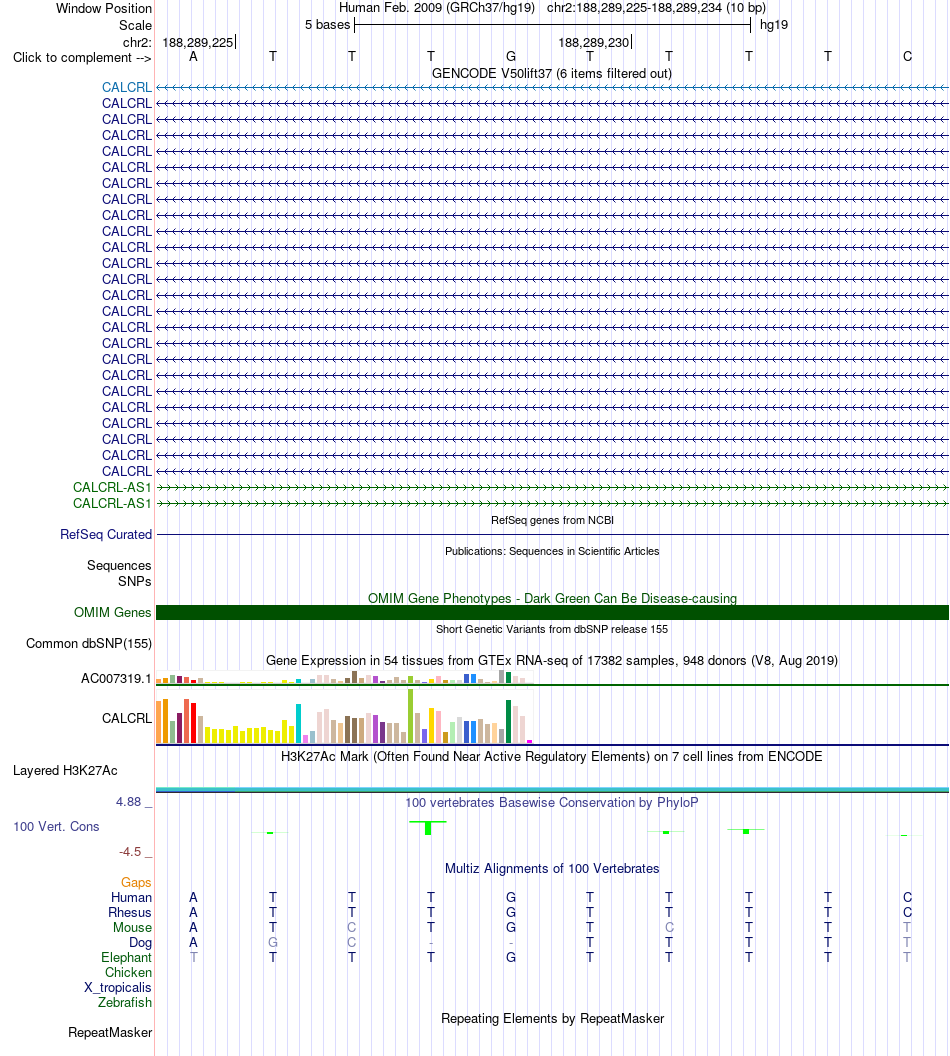
Task: Click base 'C' in complement row
Action: pos(908,57)
